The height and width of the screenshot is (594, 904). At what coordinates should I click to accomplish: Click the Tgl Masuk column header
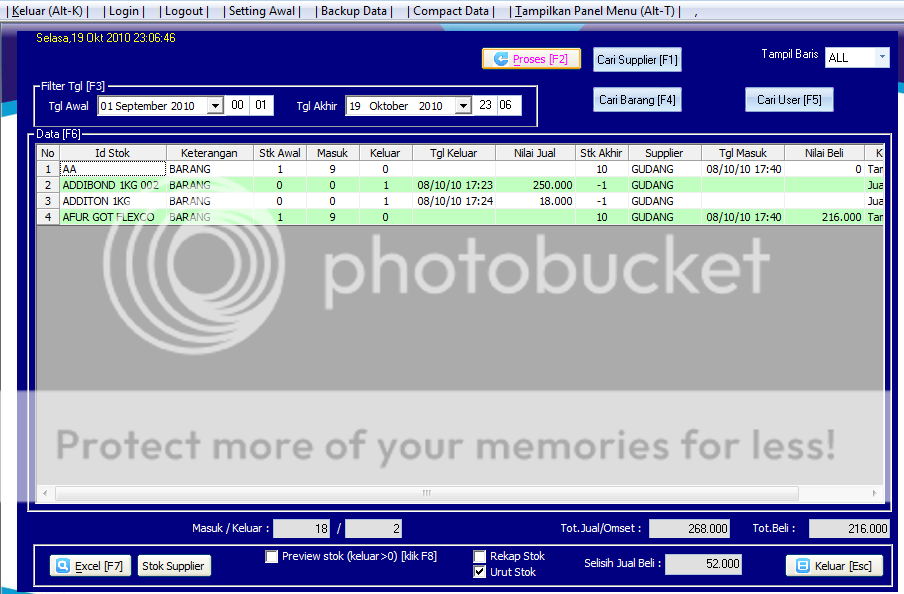pyautogui.click(x=743, y=153)
